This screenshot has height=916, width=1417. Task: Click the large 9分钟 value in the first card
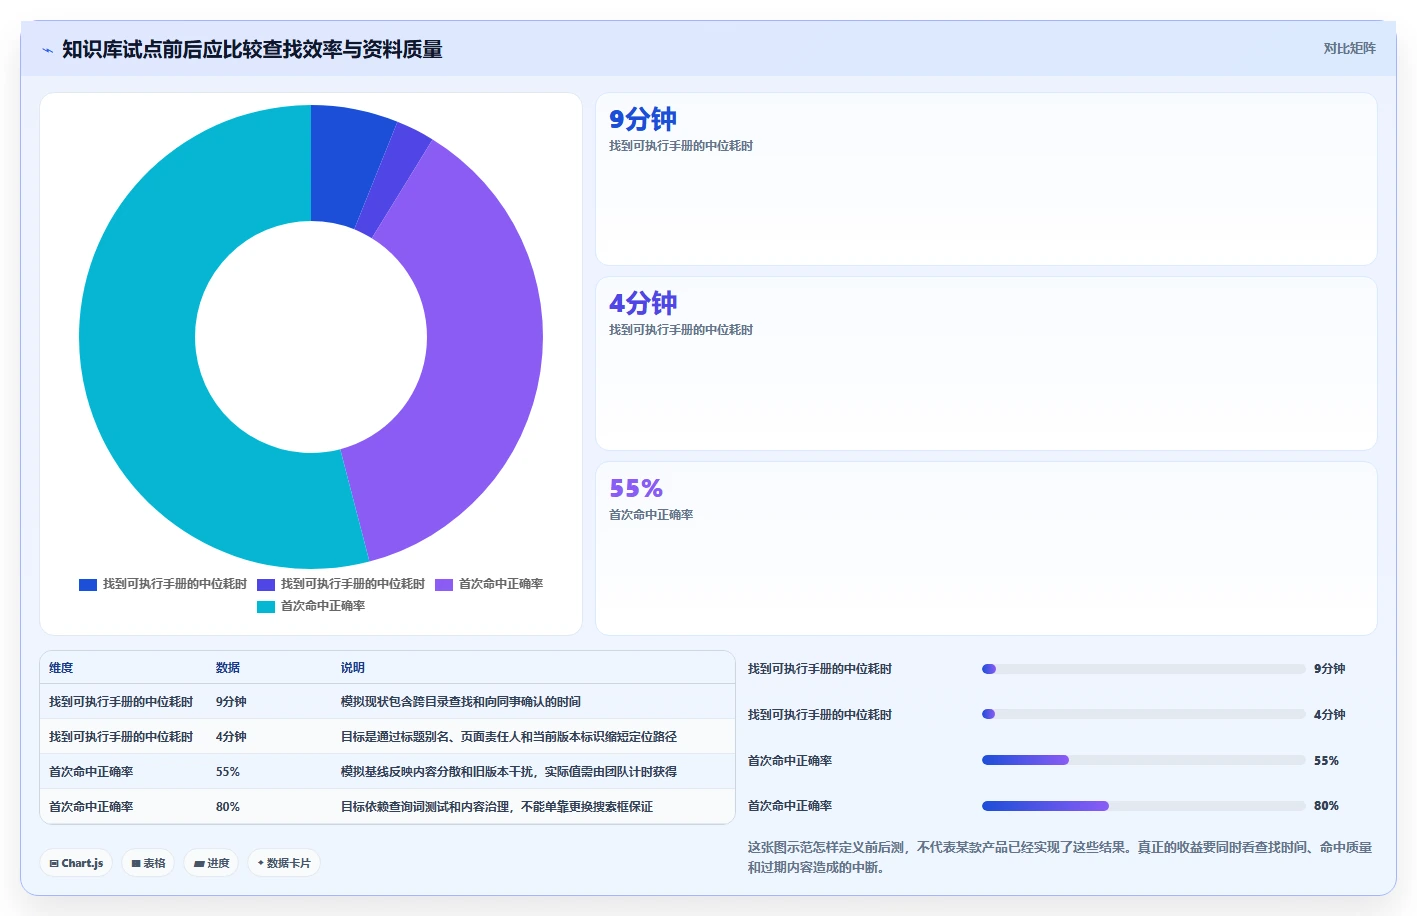[x=643, y=119]
